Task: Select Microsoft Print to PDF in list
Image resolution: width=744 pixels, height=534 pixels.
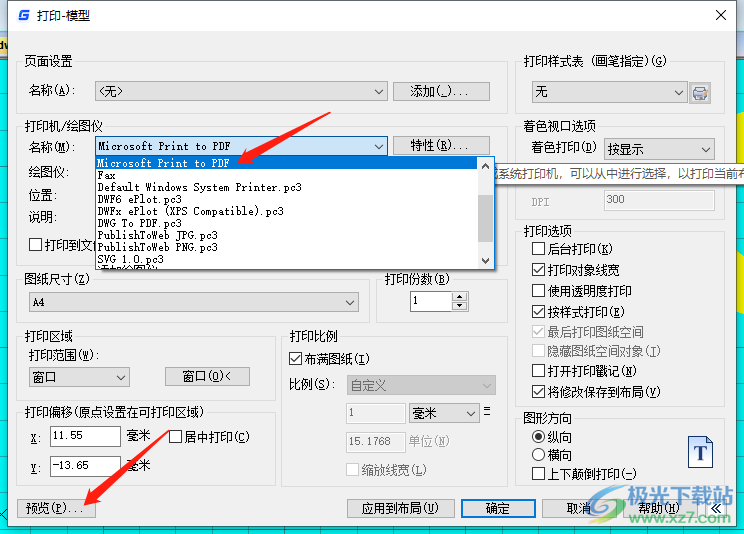Action: [x=286, y=163]
